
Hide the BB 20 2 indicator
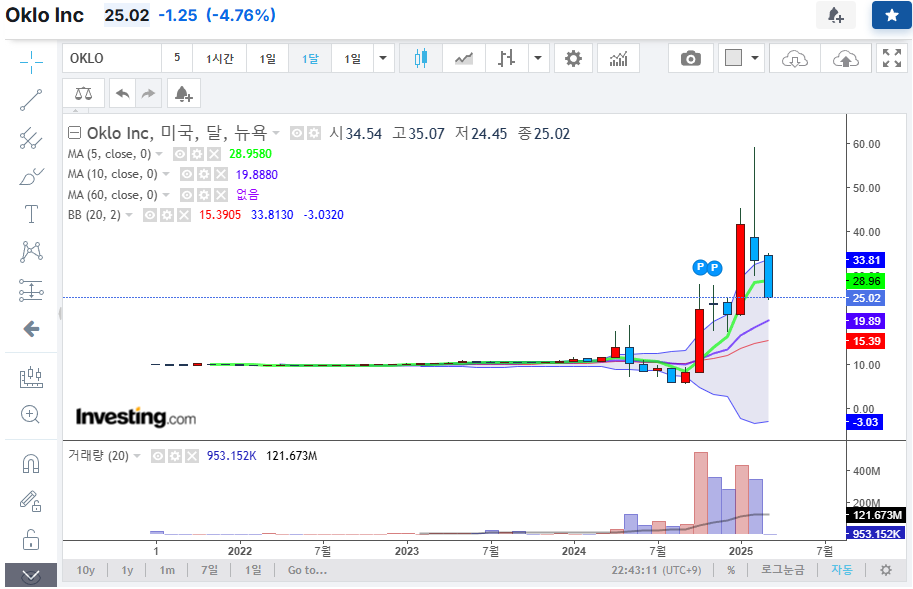[150, 215]
